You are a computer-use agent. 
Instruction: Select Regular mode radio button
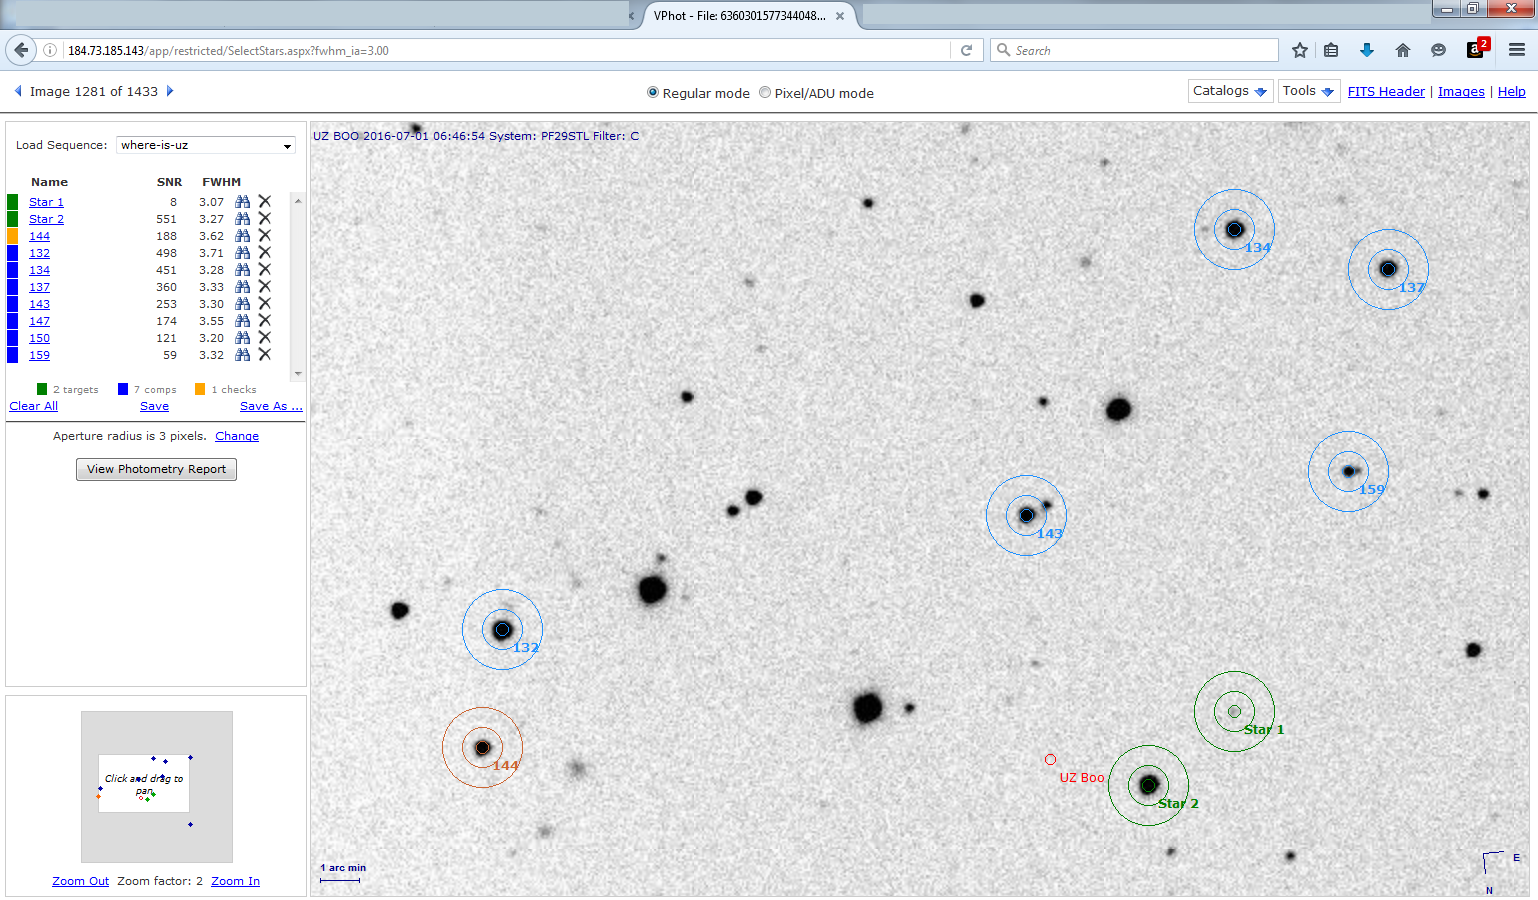(653, 93)
